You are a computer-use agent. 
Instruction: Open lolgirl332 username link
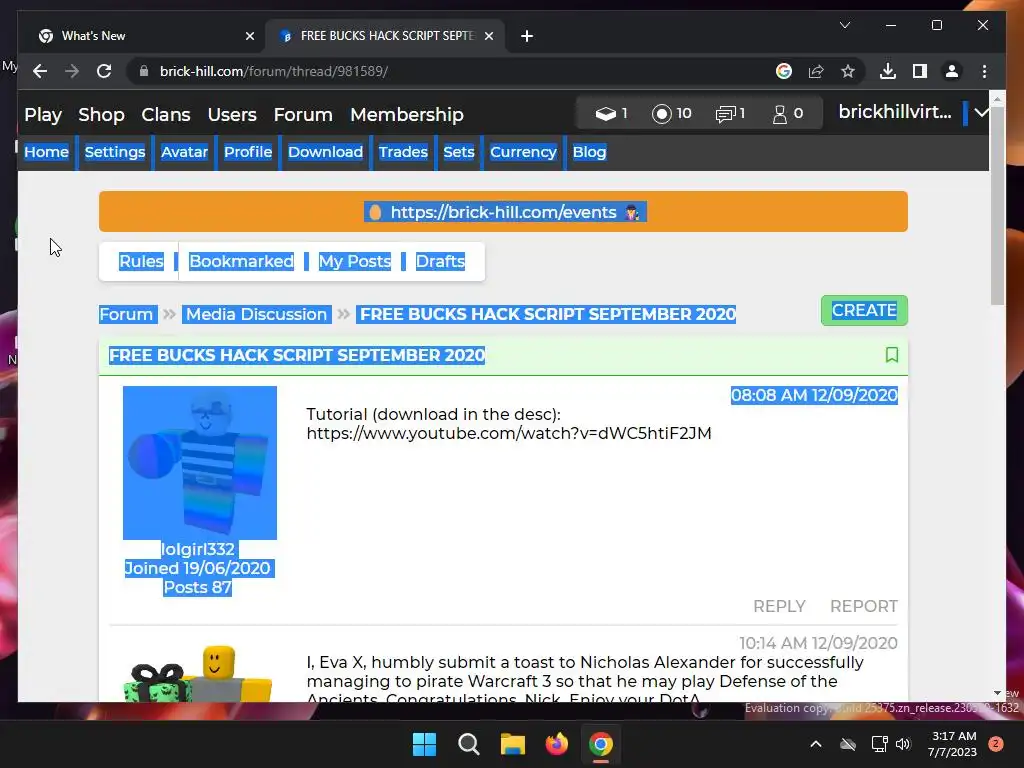click(x=197, y=549)
